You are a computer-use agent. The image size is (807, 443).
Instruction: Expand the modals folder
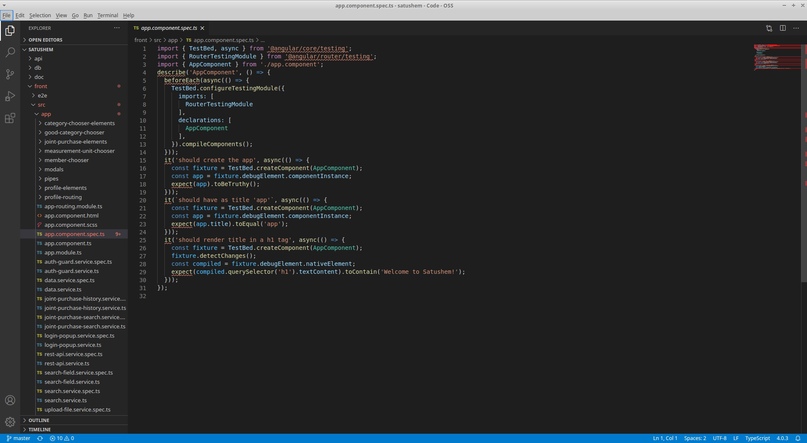(53, 169)
